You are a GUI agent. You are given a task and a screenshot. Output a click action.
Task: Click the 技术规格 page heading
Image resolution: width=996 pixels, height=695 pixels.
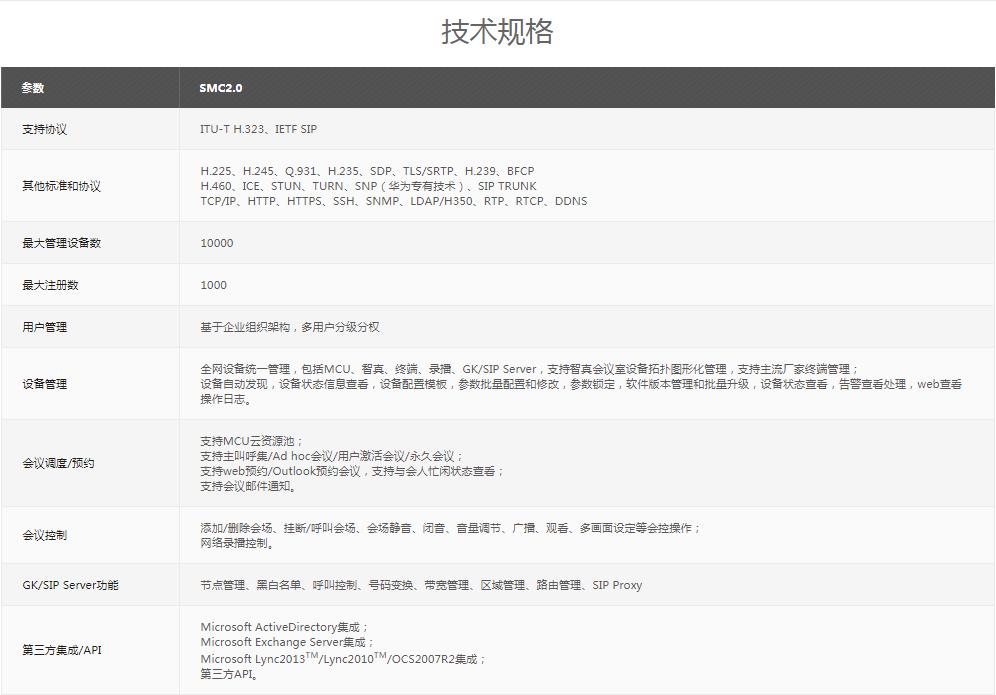click(497, 31)
